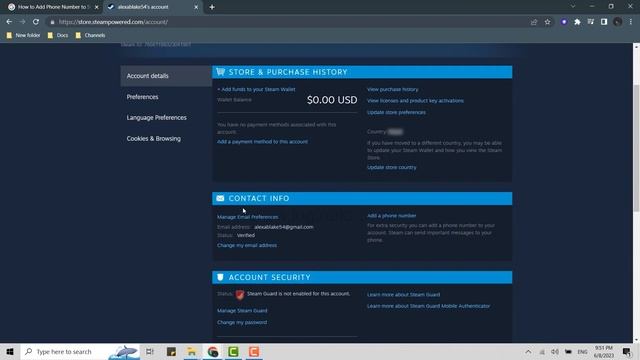Open the share page icon in address bar
Image resolution: width=640 pixels, height=360 pixels.
pyautogui.click(x=534, y=22)
